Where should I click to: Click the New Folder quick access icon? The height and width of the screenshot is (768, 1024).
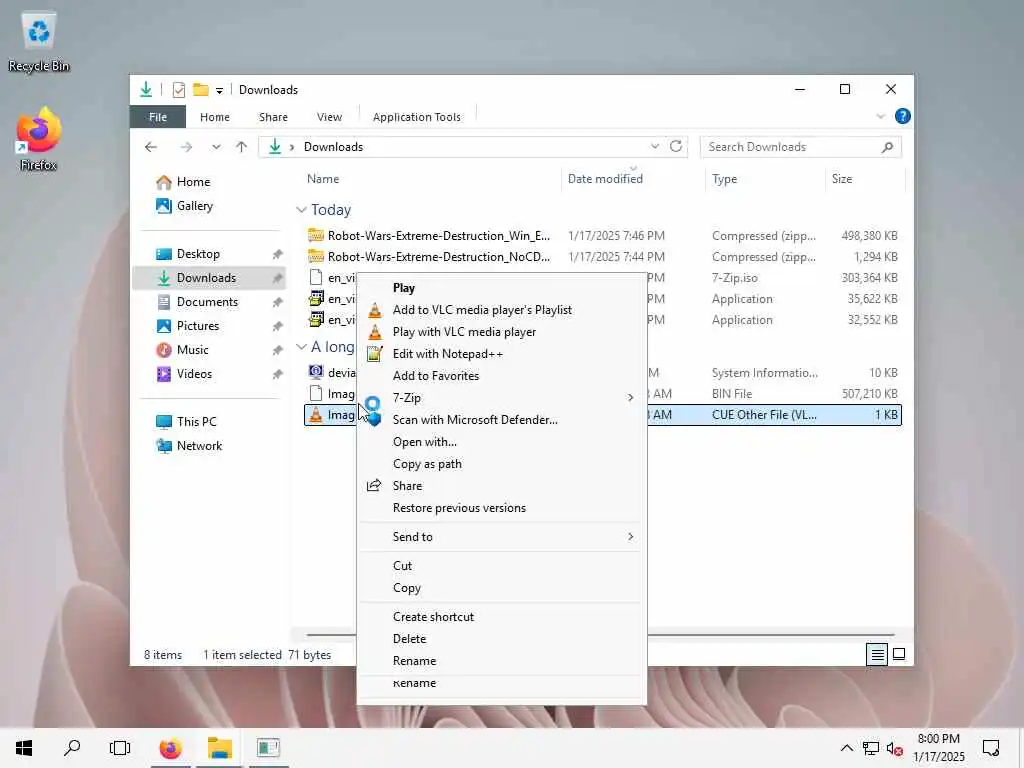200,89
